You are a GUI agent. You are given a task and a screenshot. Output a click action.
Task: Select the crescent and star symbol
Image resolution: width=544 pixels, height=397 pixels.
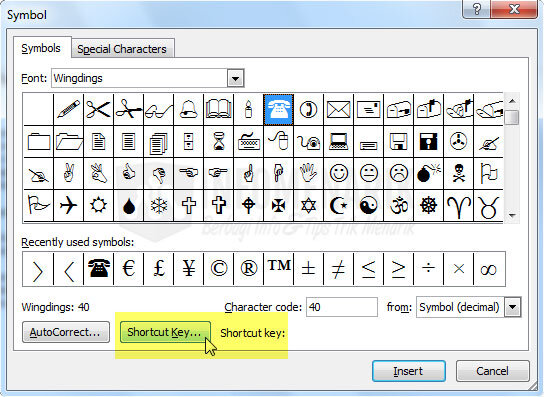point(338,205)
